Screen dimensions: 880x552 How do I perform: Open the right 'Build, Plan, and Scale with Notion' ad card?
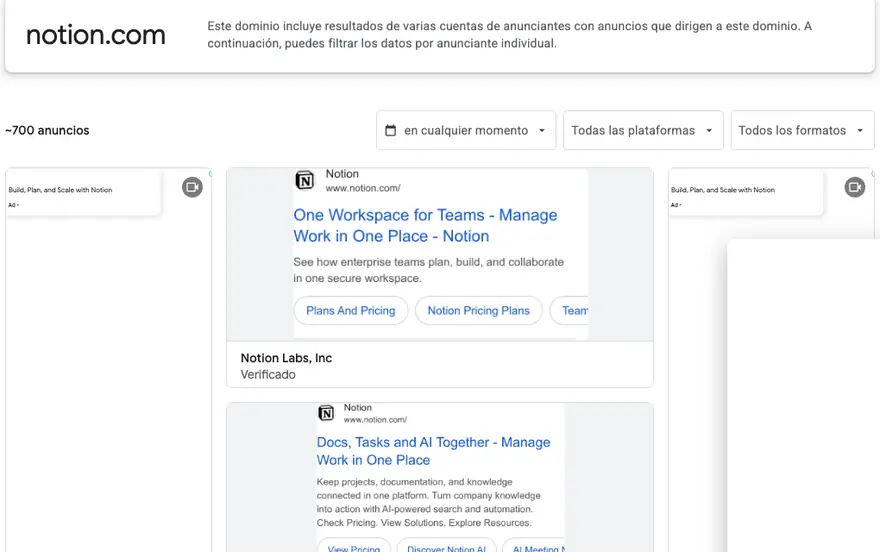[x=771, y=359]
